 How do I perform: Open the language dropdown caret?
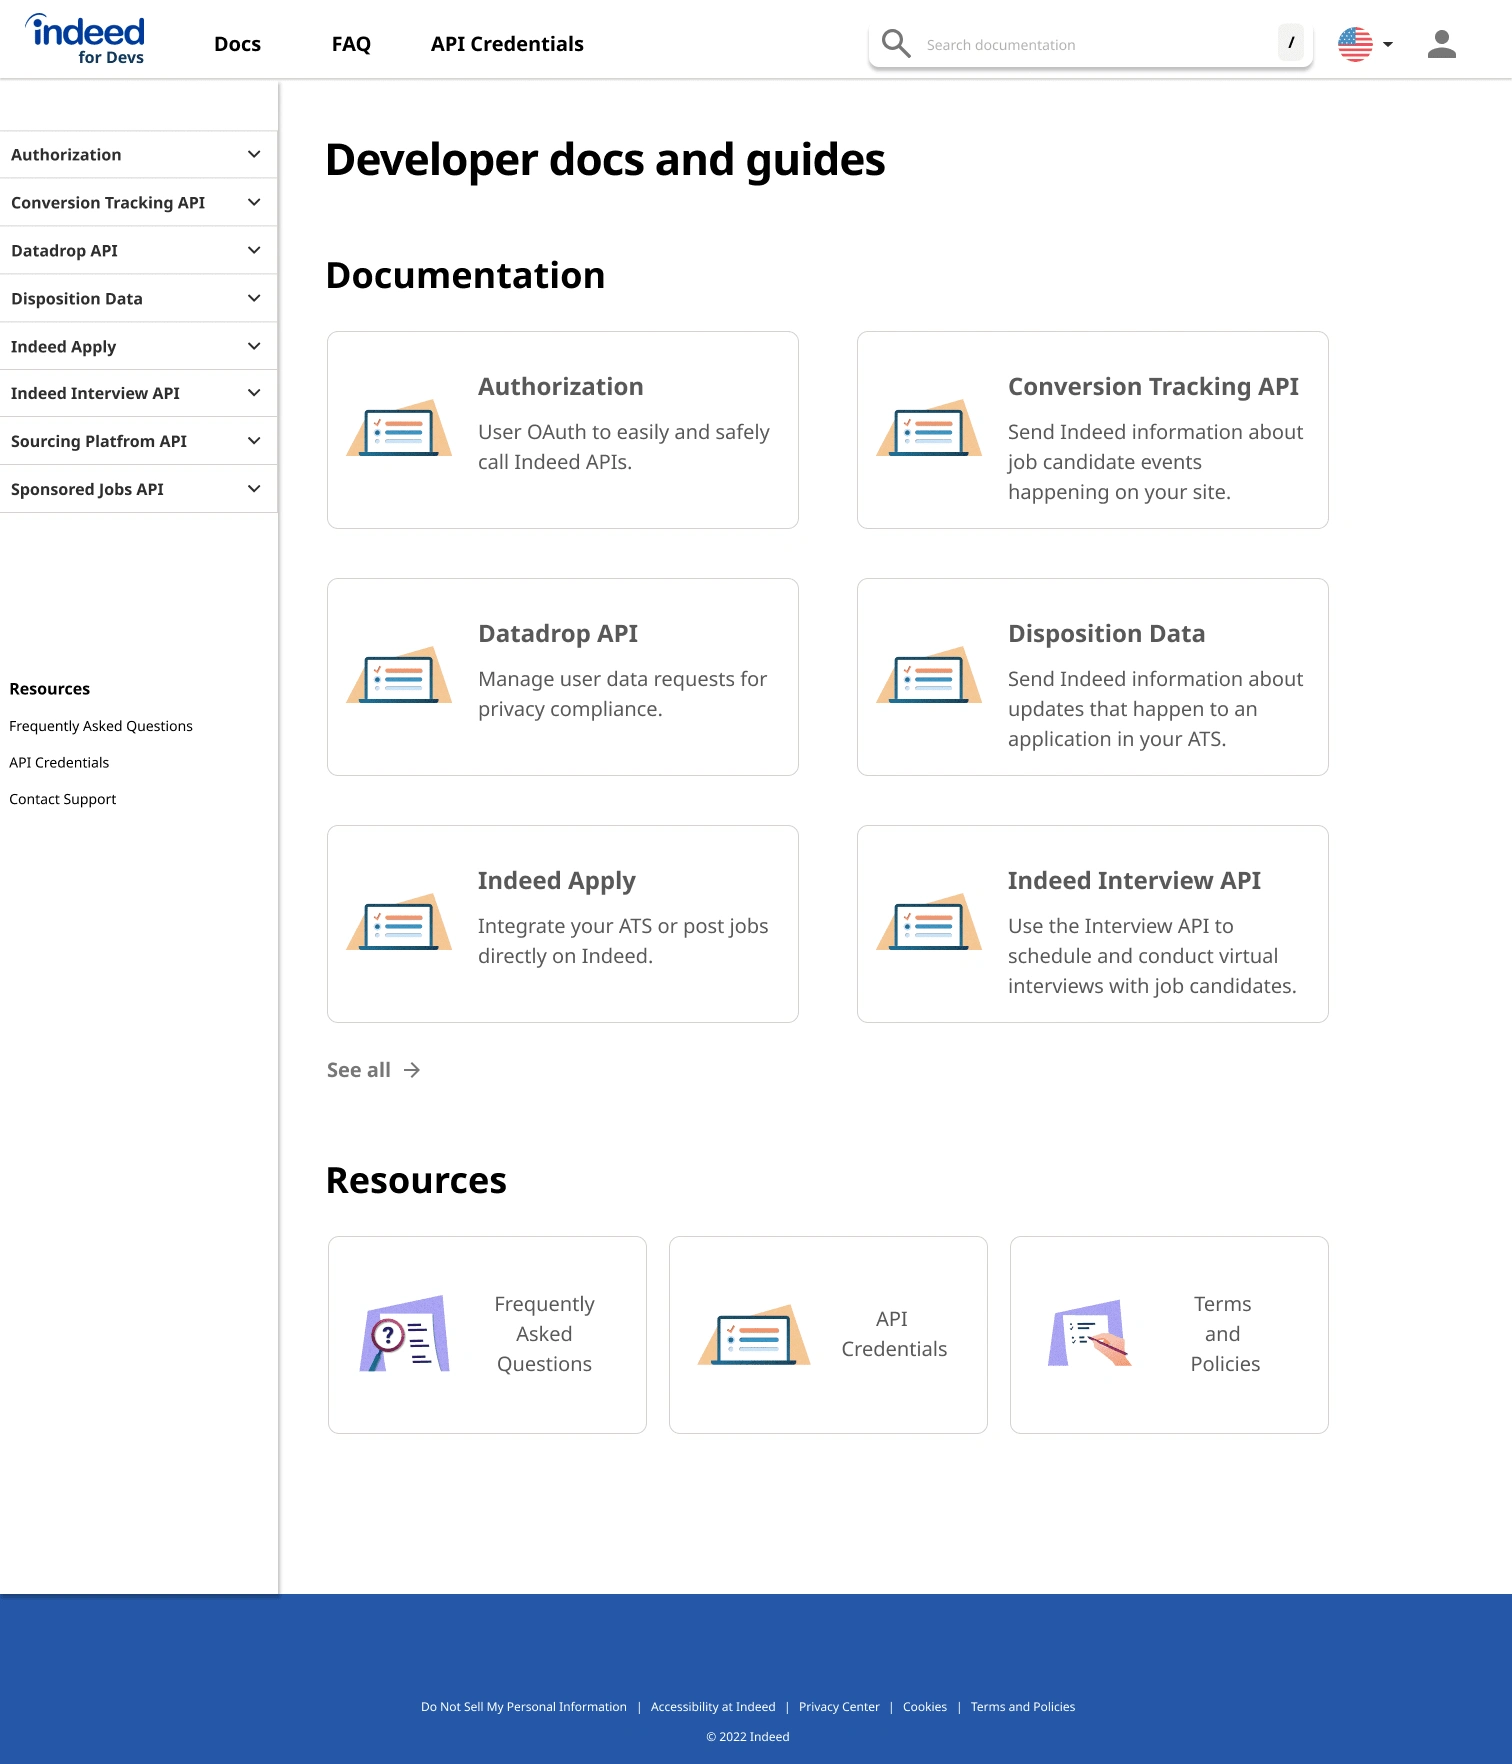[1387, 45]
